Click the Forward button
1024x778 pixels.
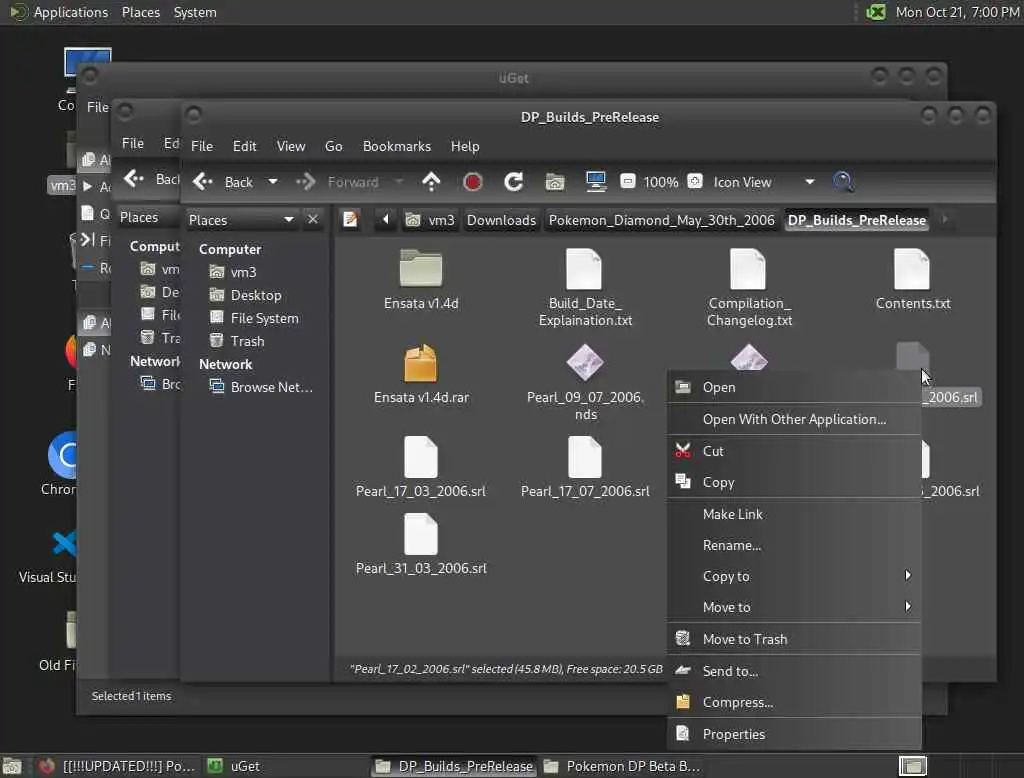click(338, 182)
